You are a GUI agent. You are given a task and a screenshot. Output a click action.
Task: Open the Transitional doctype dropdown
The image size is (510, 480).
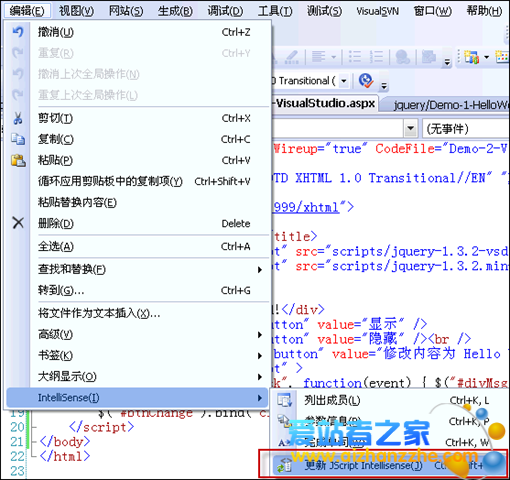pos(344,81)
